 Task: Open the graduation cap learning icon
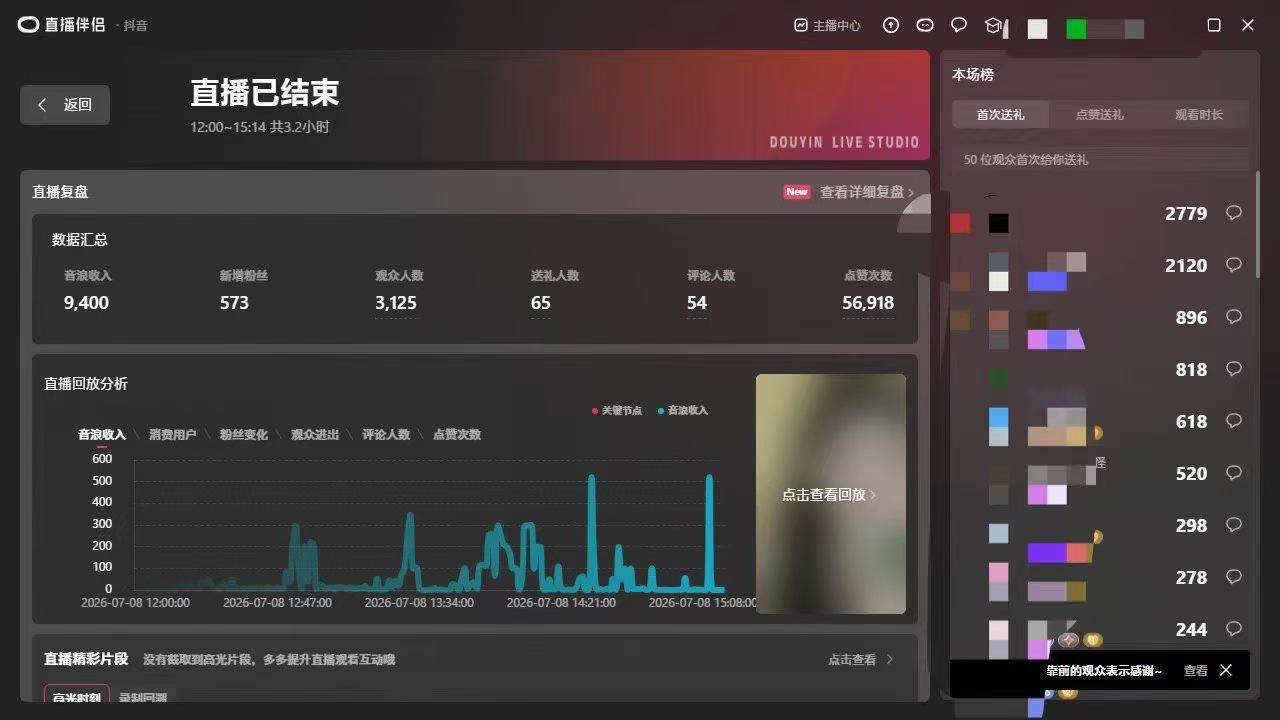tap(992, 25)
